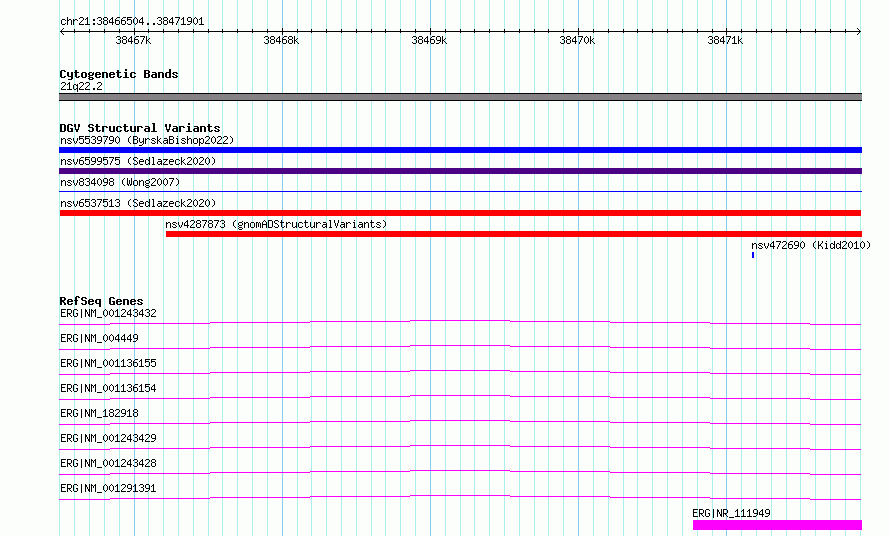
Task: Click the ERG|NM_001136154 transcript label
Action: pos(108,388)
